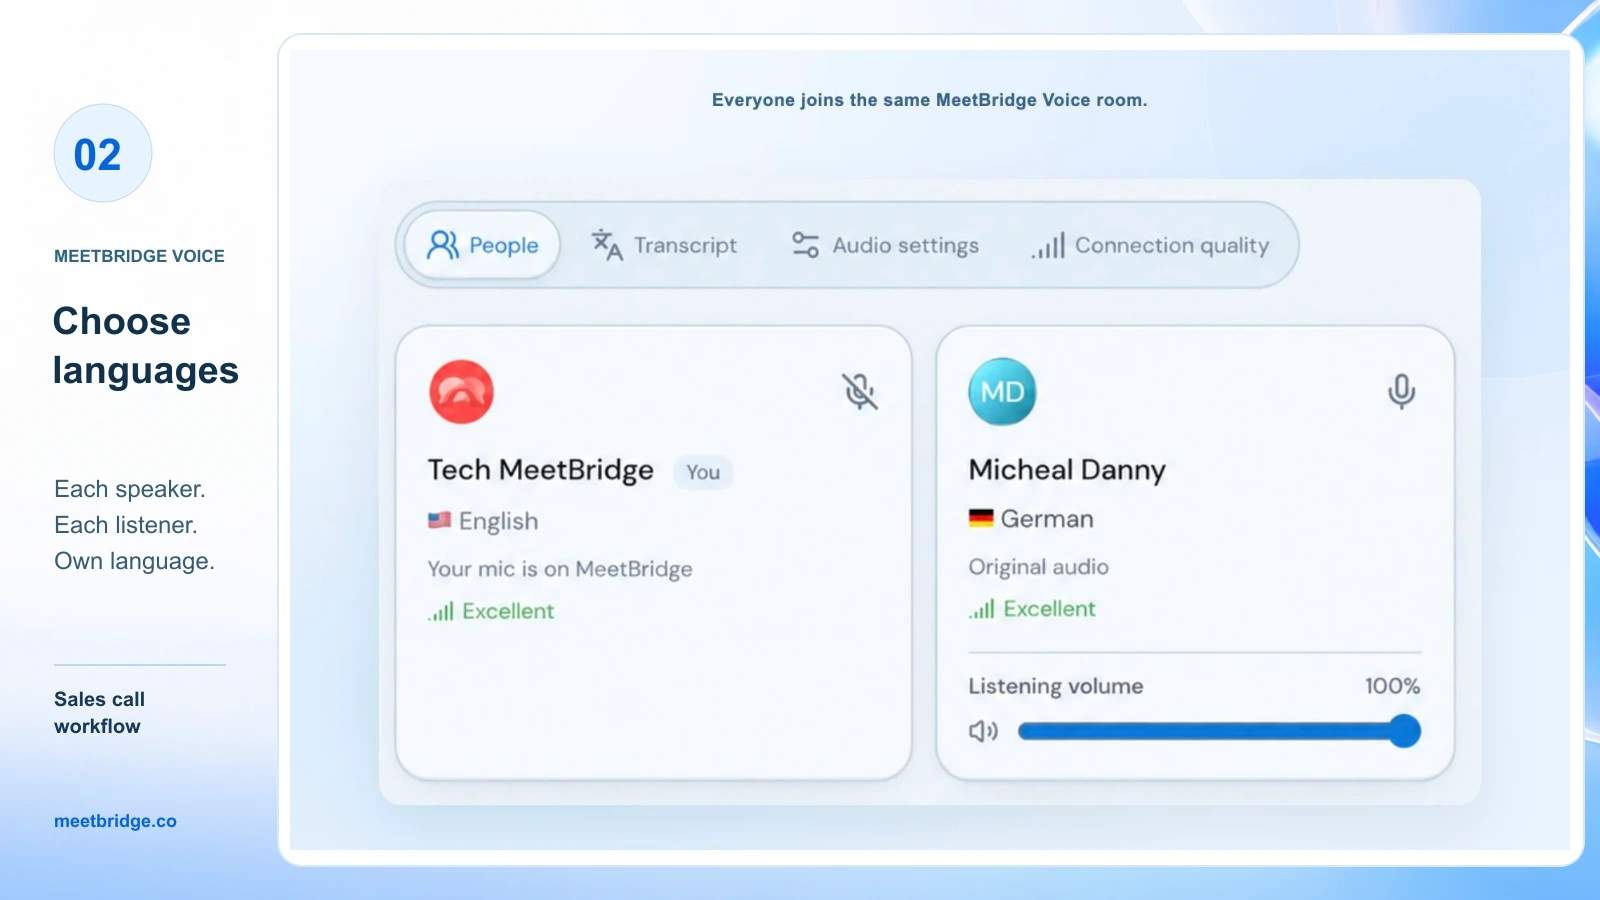Click the "Listening volume" label
Image resolution: width=1600 pixels, height=900 pixels.
(x=1055, y=686)
